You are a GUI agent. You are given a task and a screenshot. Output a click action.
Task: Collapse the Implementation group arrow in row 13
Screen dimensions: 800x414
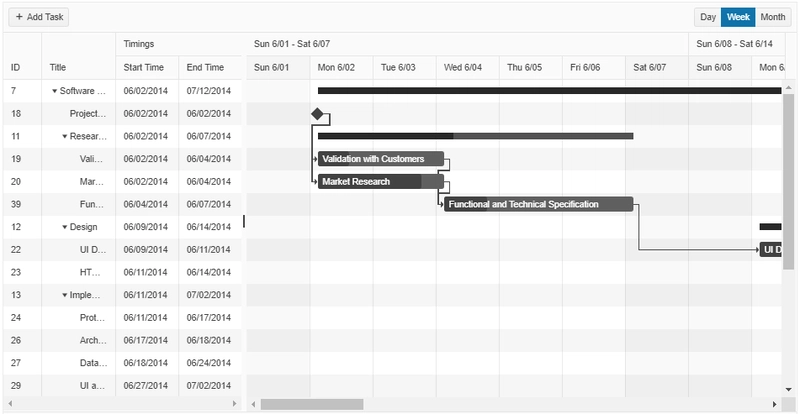[x=65, y=295]
